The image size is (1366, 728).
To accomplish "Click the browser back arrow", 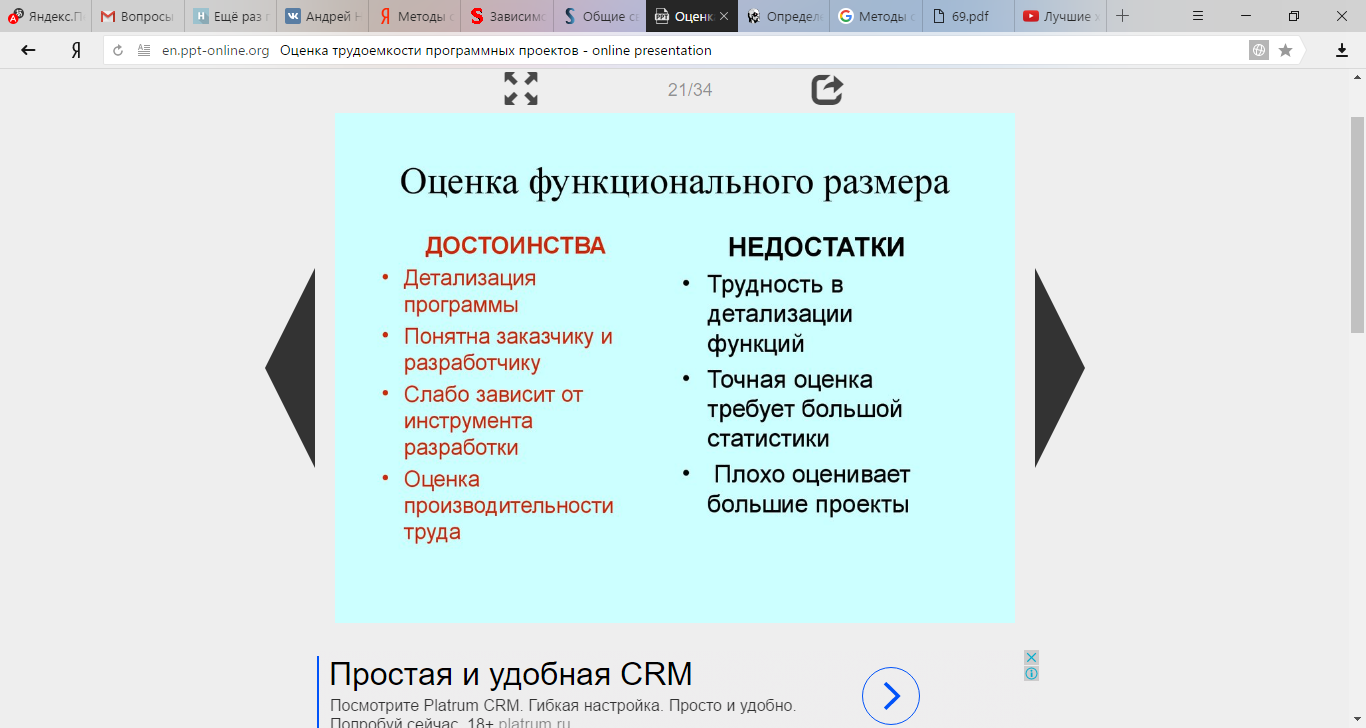I will 28,50.
